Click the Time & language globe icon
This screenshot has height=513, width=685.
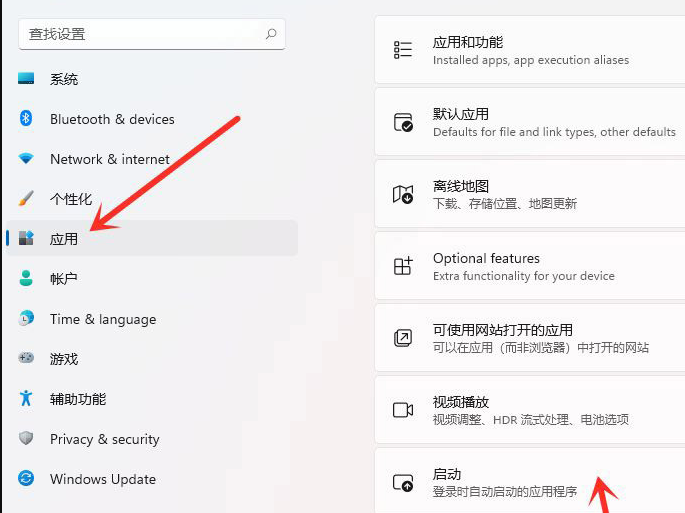point(27,319)
